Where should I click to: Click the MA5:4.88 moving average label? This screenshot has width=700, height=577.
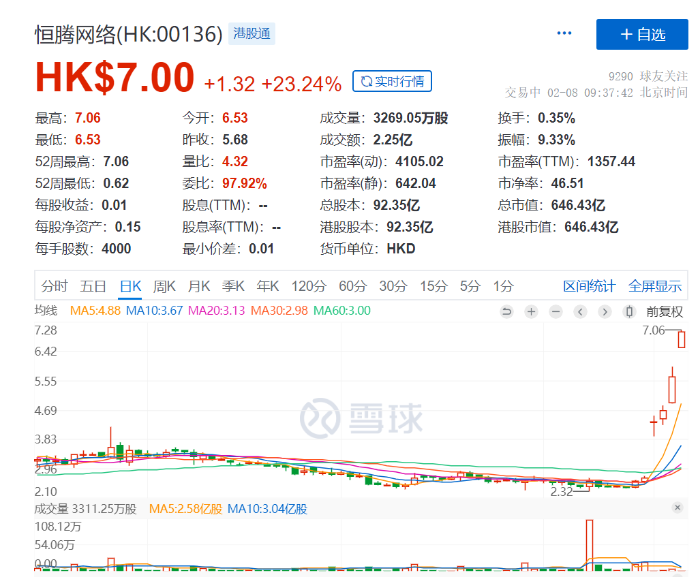[95, 310]
